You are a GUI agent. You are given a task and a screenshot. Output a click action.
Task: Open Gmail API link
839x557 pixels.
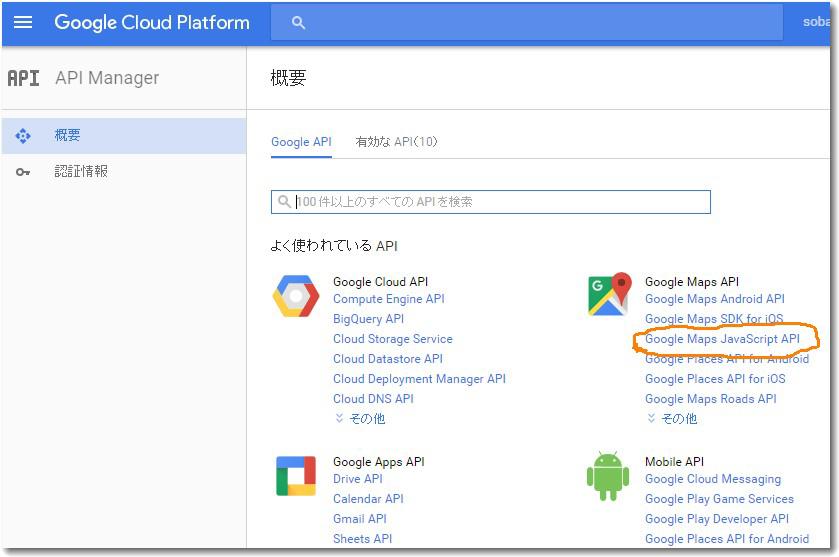coord(360,518)
